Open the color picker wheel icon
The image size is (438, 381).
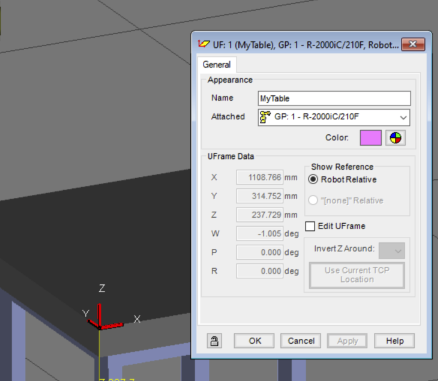[395, 138]
